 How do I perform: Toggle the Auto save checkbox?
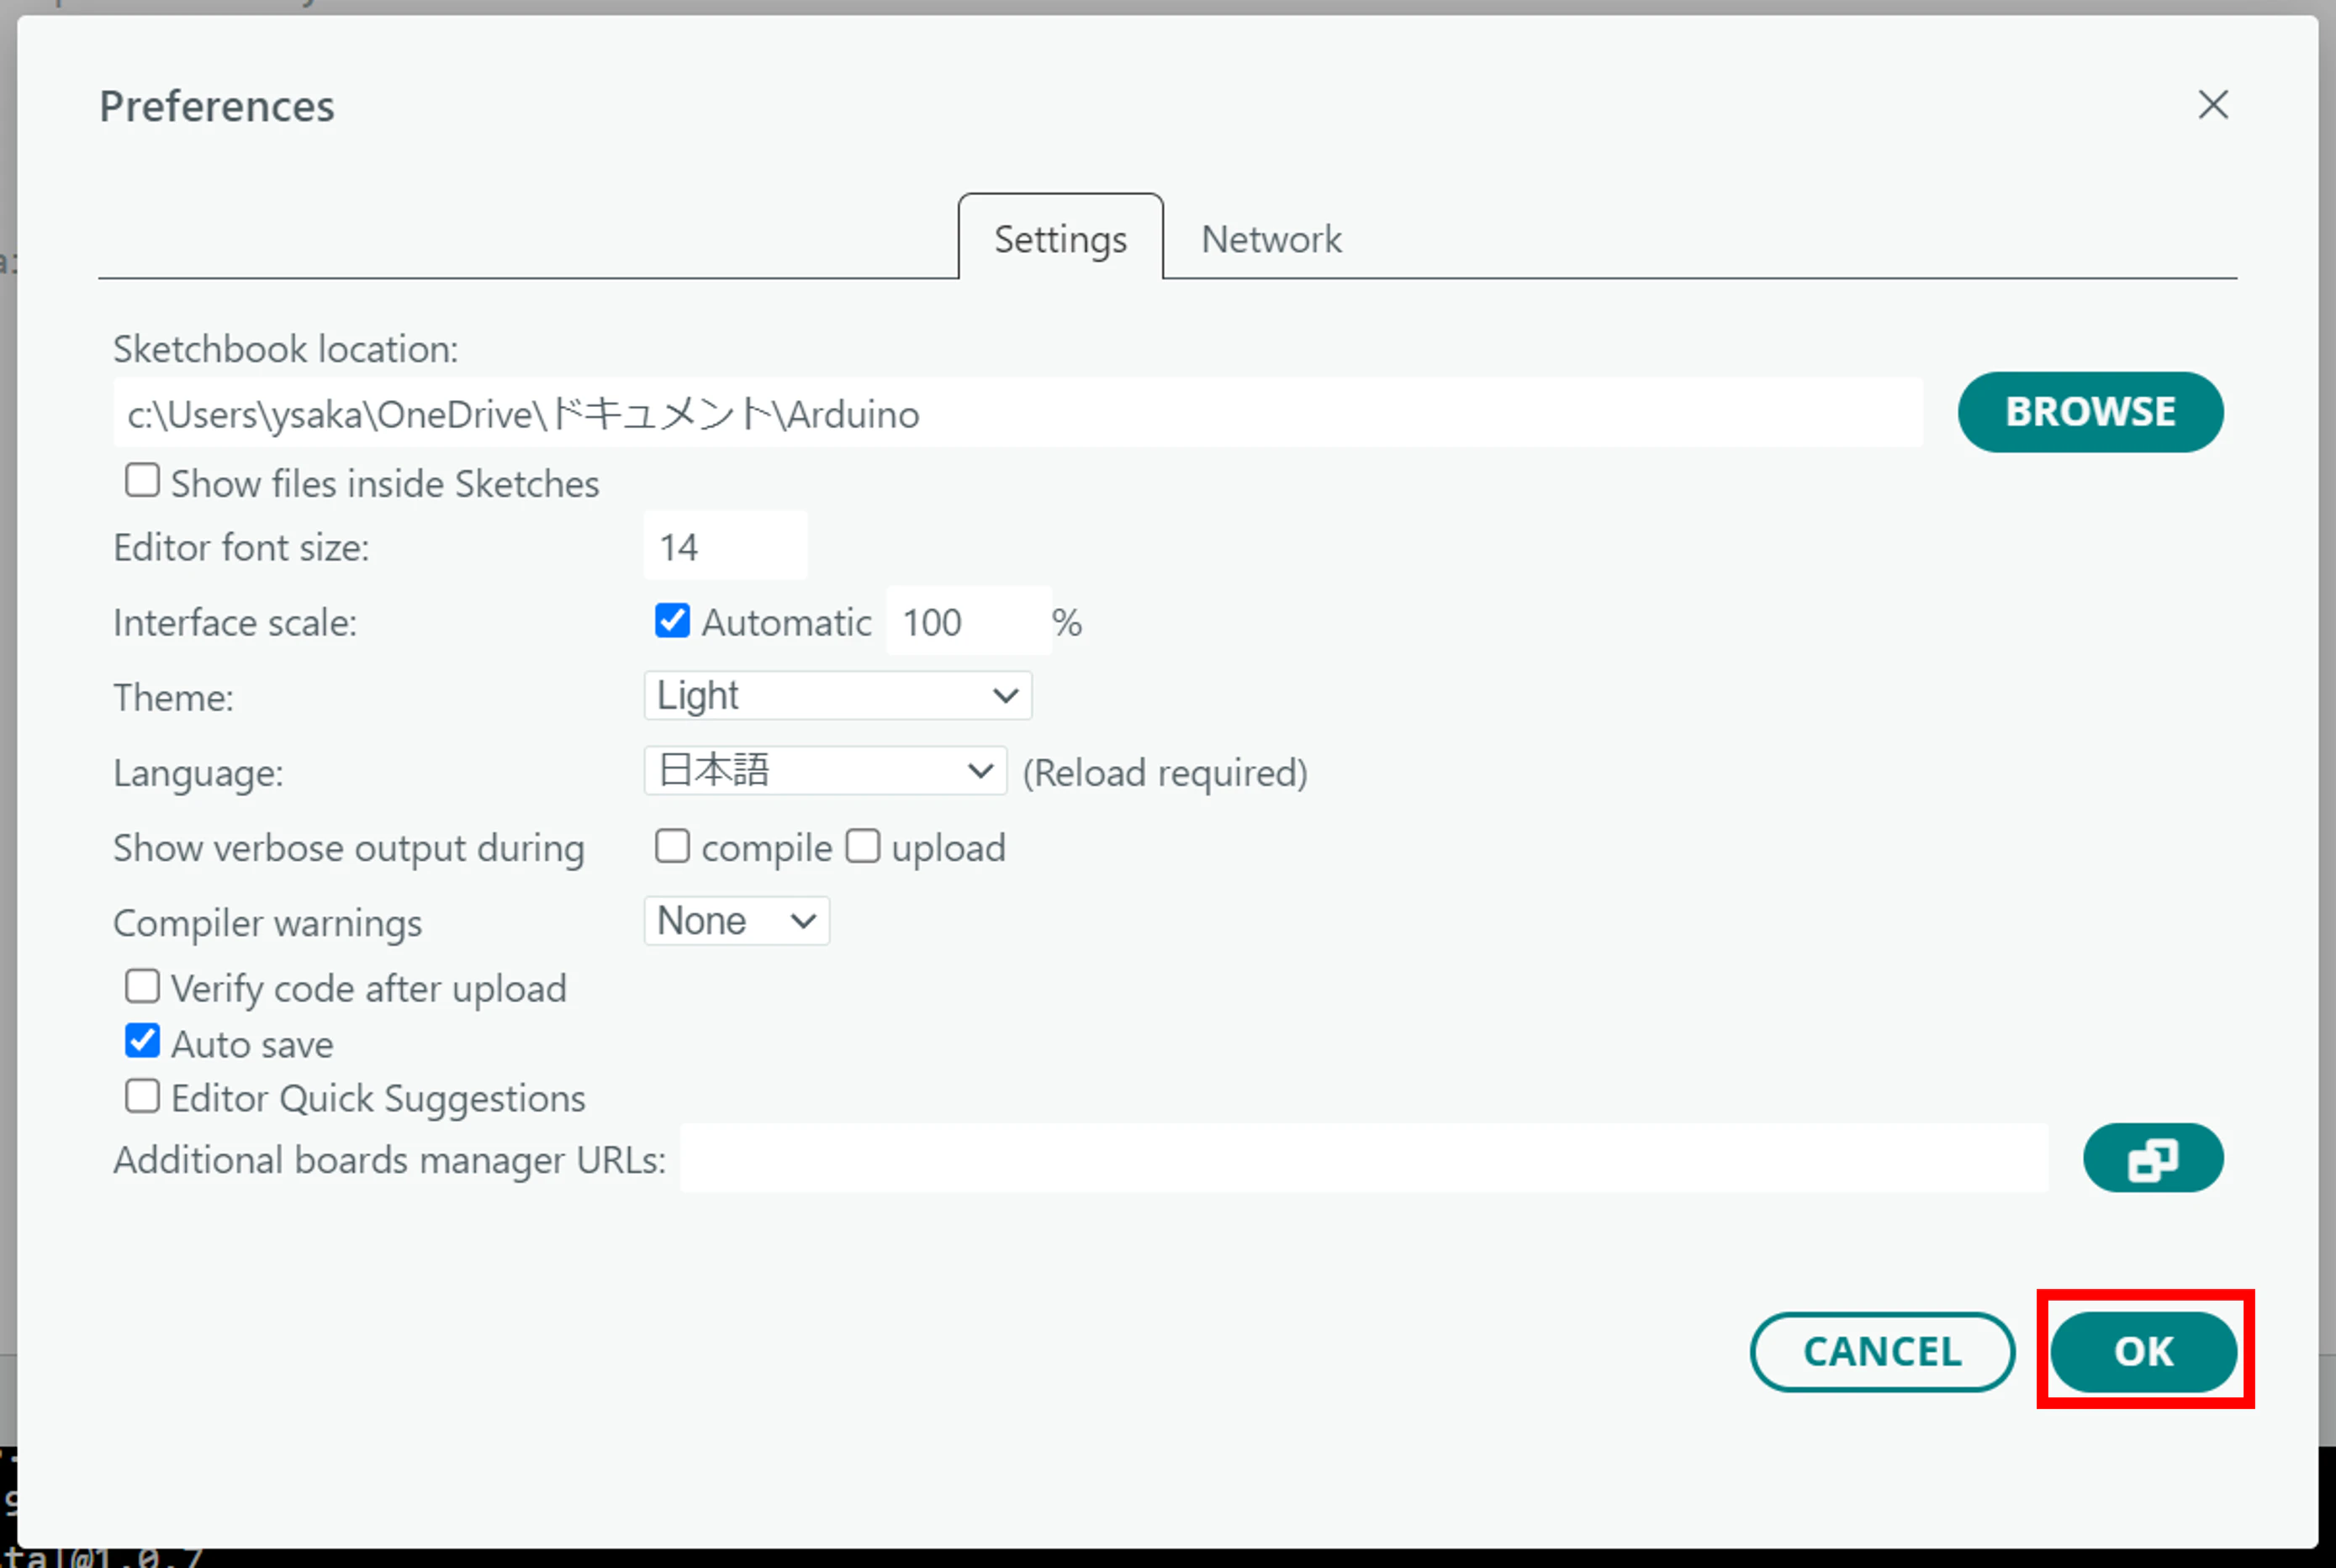(142, 1042)
